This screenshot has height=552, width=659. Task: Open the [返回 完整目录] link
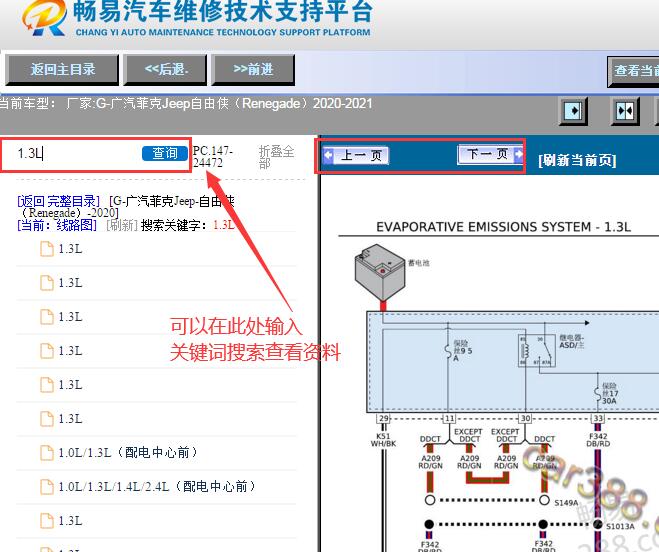coord(58,201)
